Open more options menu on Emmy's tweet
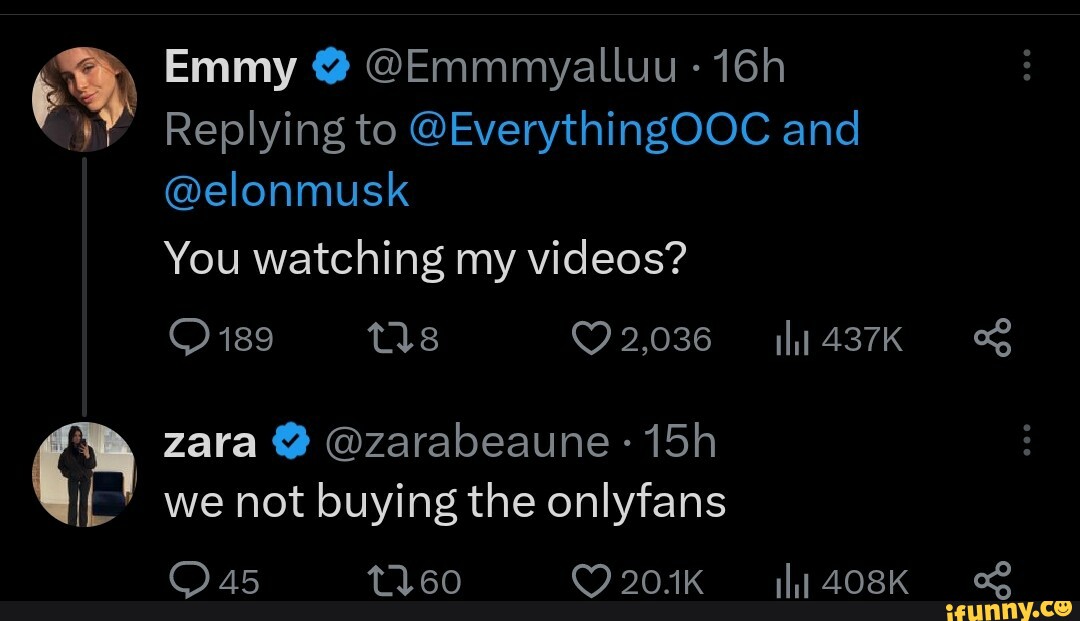This screenshot has height=621, width=1080. click(x=1027, y=68)
